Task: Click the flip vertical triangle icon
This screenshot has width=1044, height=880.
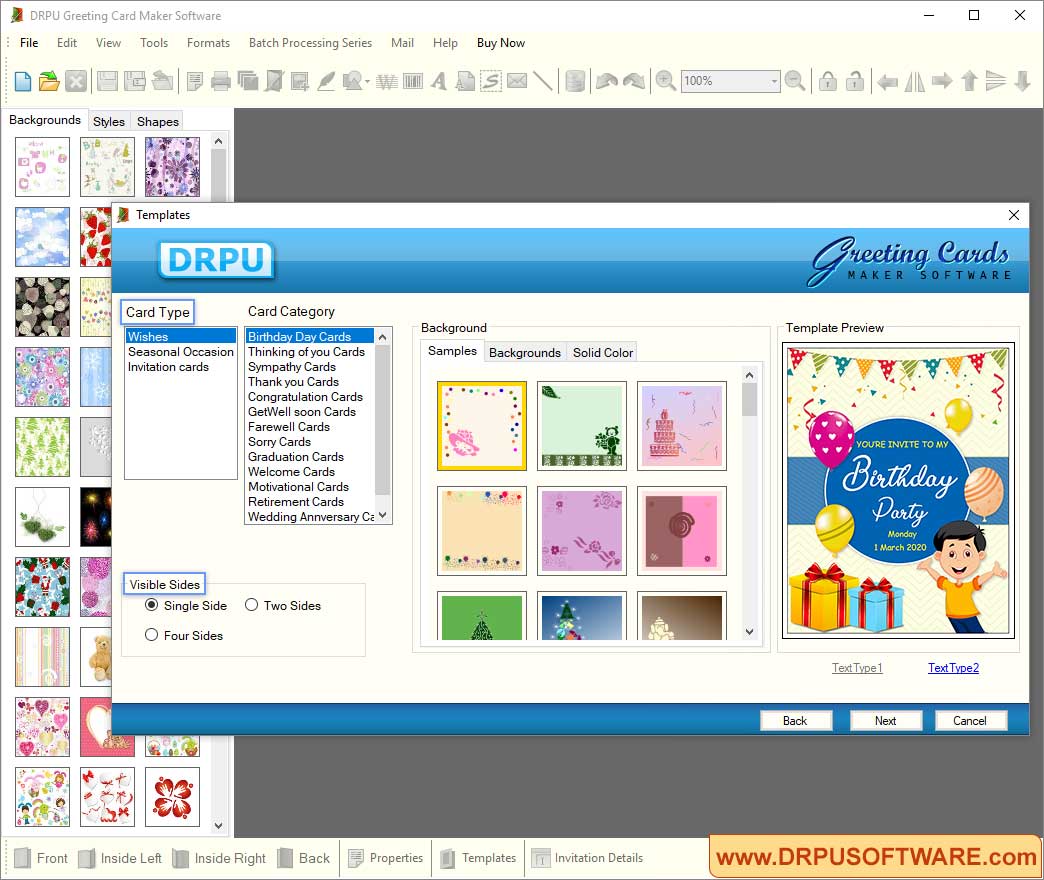Action: (x=995, y=81)
